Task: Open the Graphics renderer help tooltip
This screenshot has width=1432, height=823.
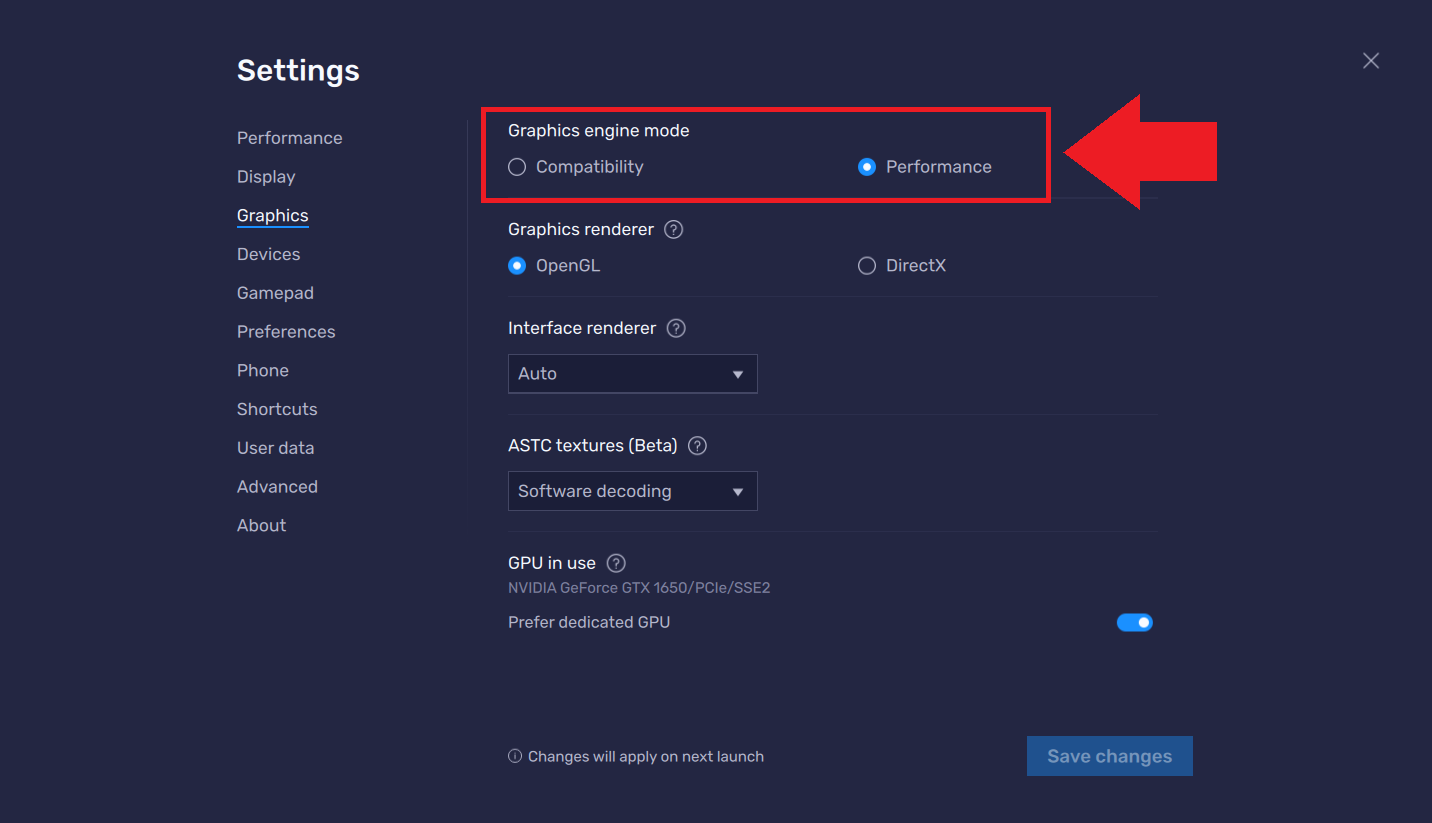Action: pyautogui.click(x=673, y=229)
